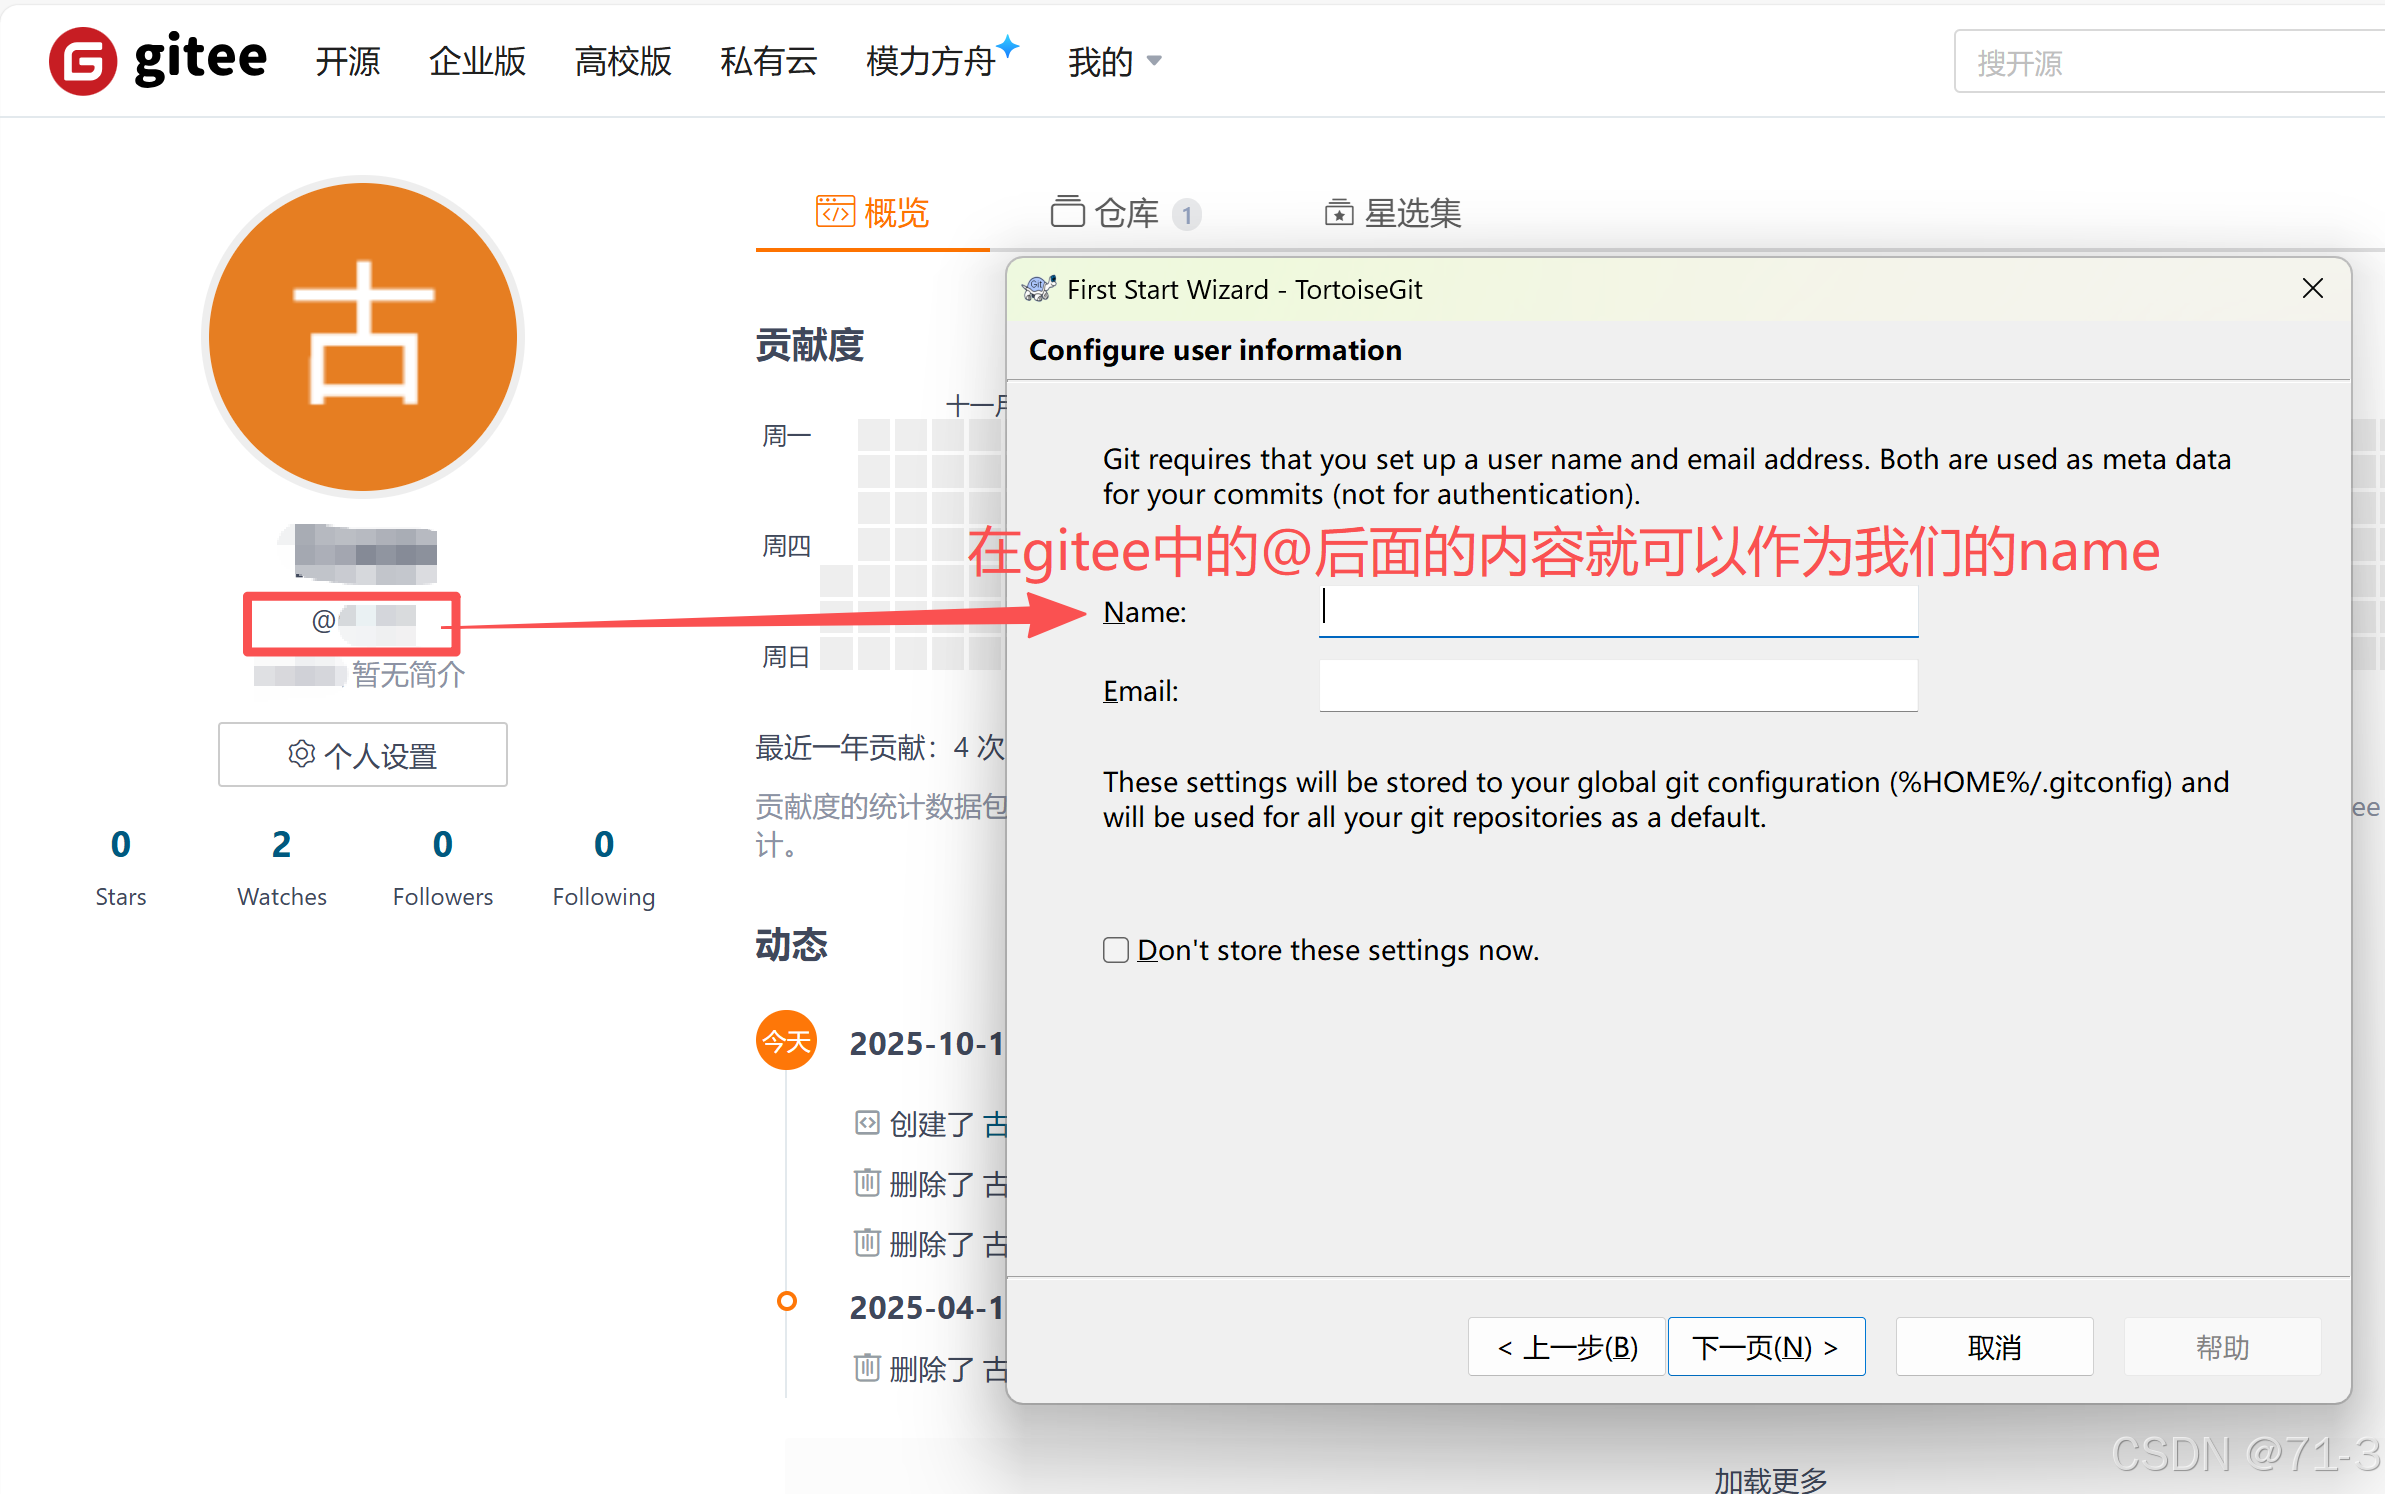Click the 创建了 repository activity icon

click(867, 1123)
